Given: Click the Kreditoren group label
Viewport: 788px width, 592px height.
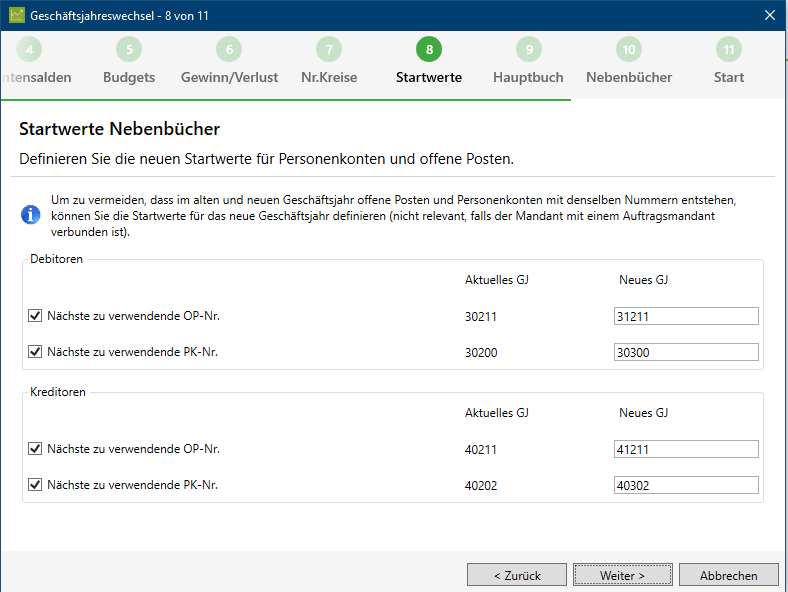Looking at the screenshot, I should point(58,392).
